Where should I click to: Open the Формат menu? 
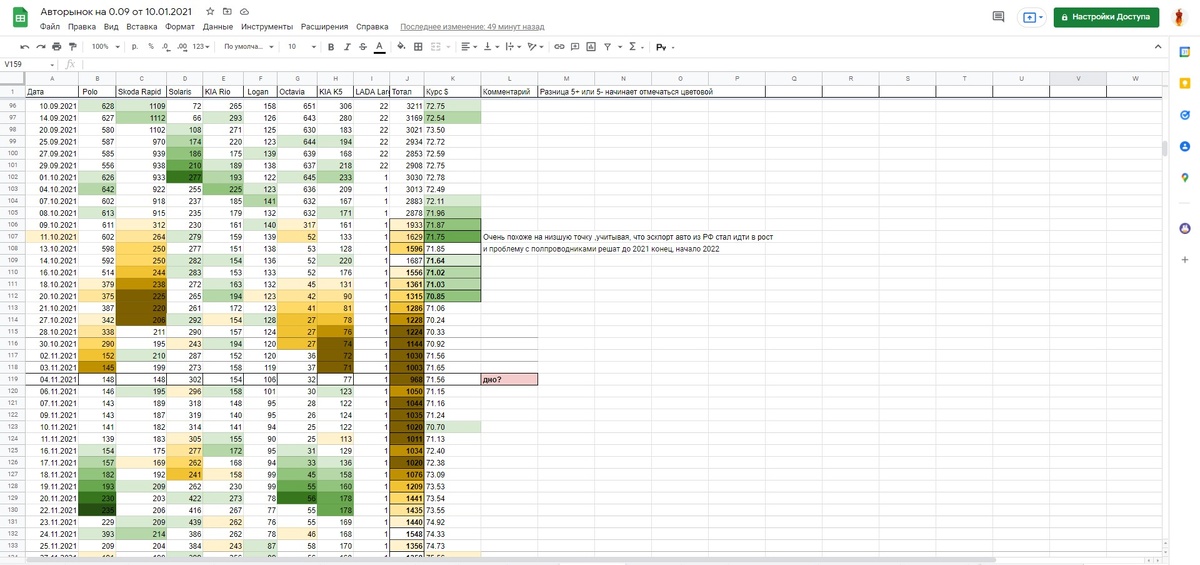pos(180,27)
